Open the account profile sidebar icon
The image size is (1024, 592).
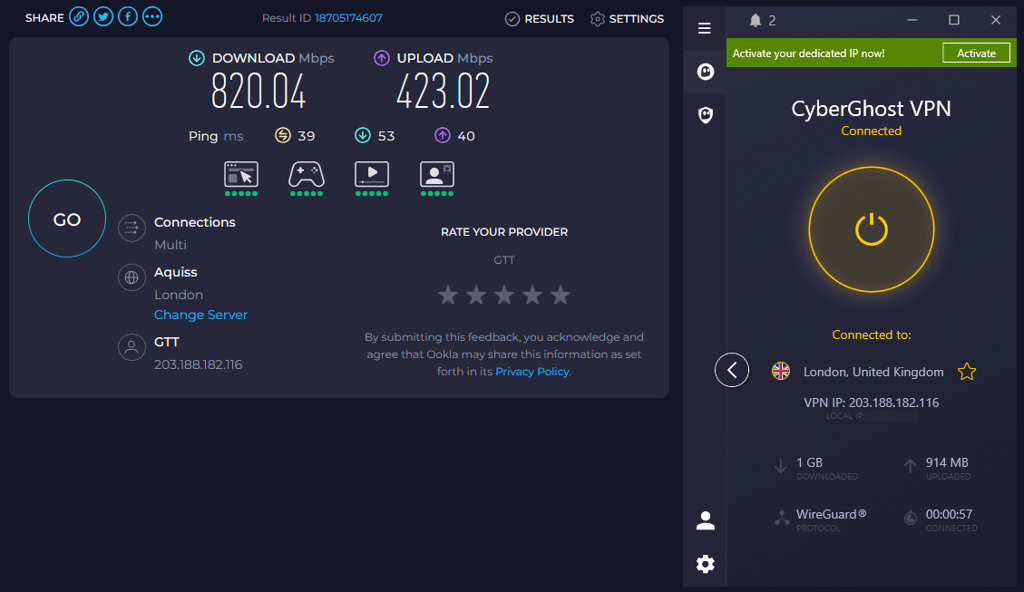(x=705, y=520)
